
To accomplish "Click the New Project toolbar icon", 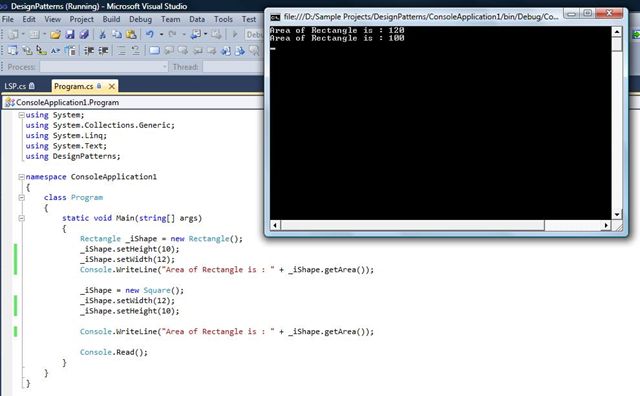I will click(x=13, y=34).
